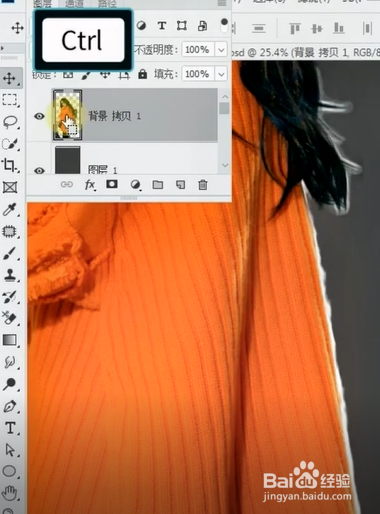Select the Pen tool
Image resolution: width=380 pixels, height=514 pixels.
tap(9, 406)
